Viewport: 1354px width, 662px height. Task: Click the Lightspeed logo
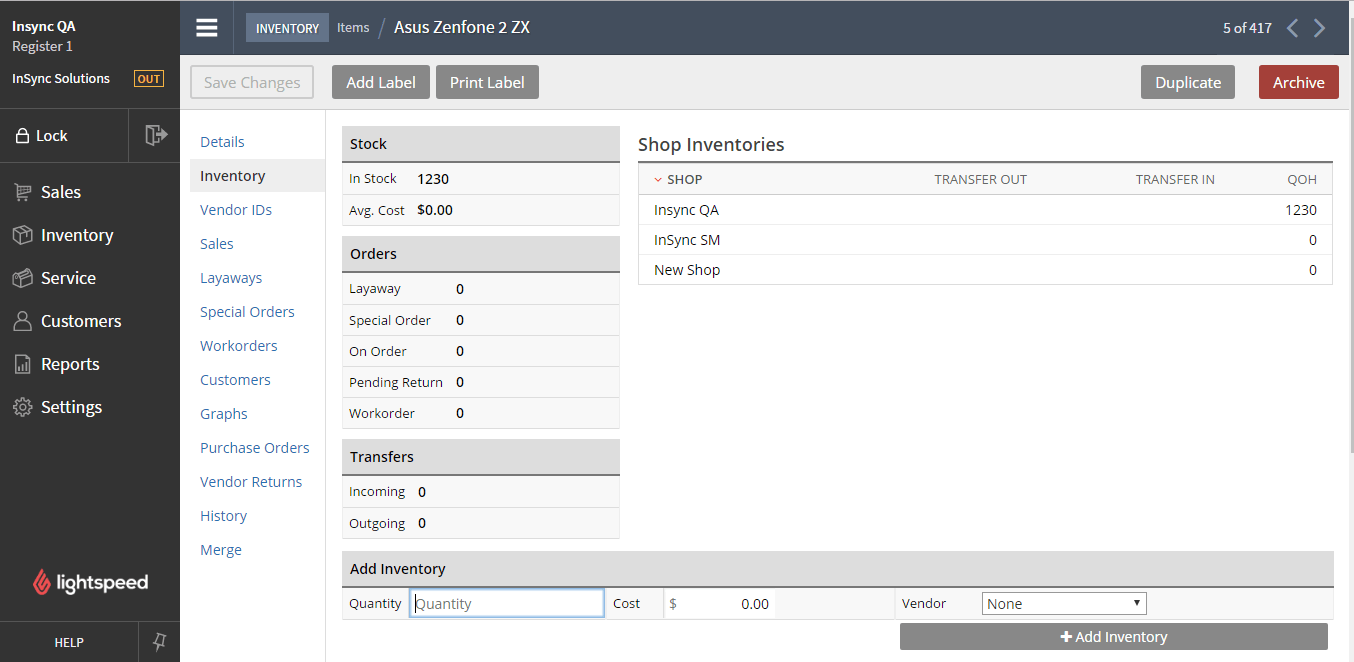(x=90, y=582)
